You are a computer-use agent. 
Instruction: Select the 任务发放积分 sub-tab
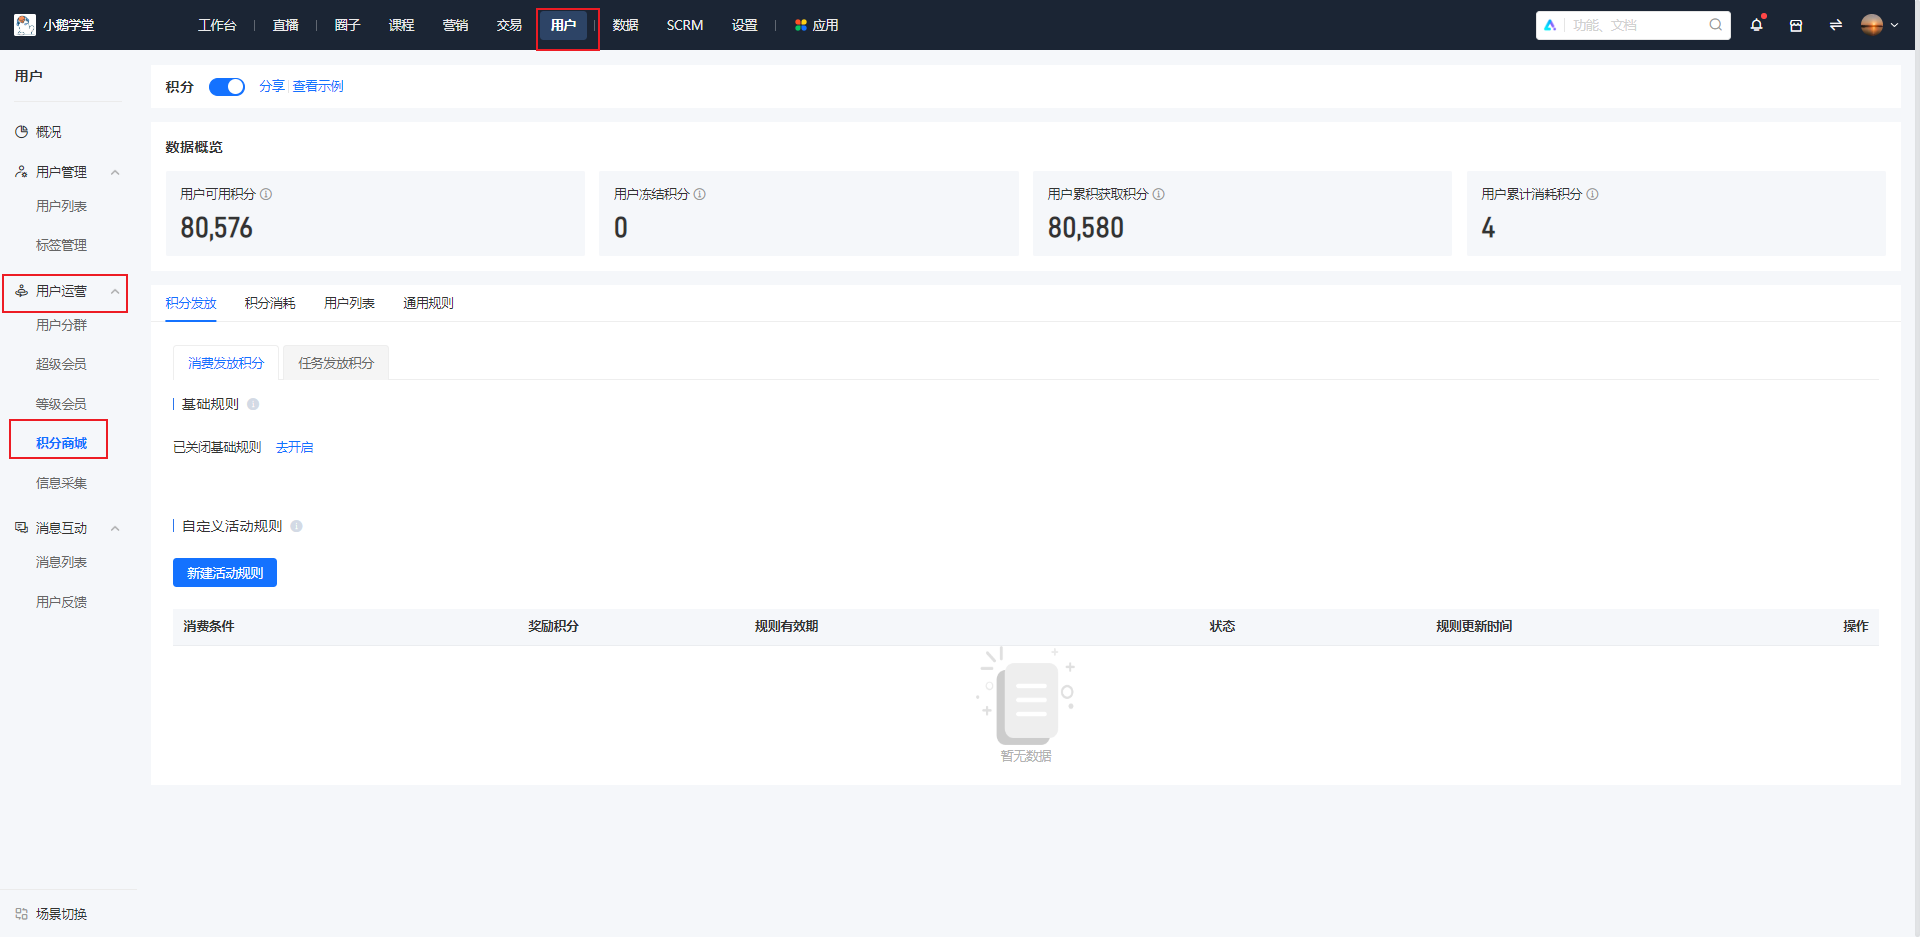(336, 363)
